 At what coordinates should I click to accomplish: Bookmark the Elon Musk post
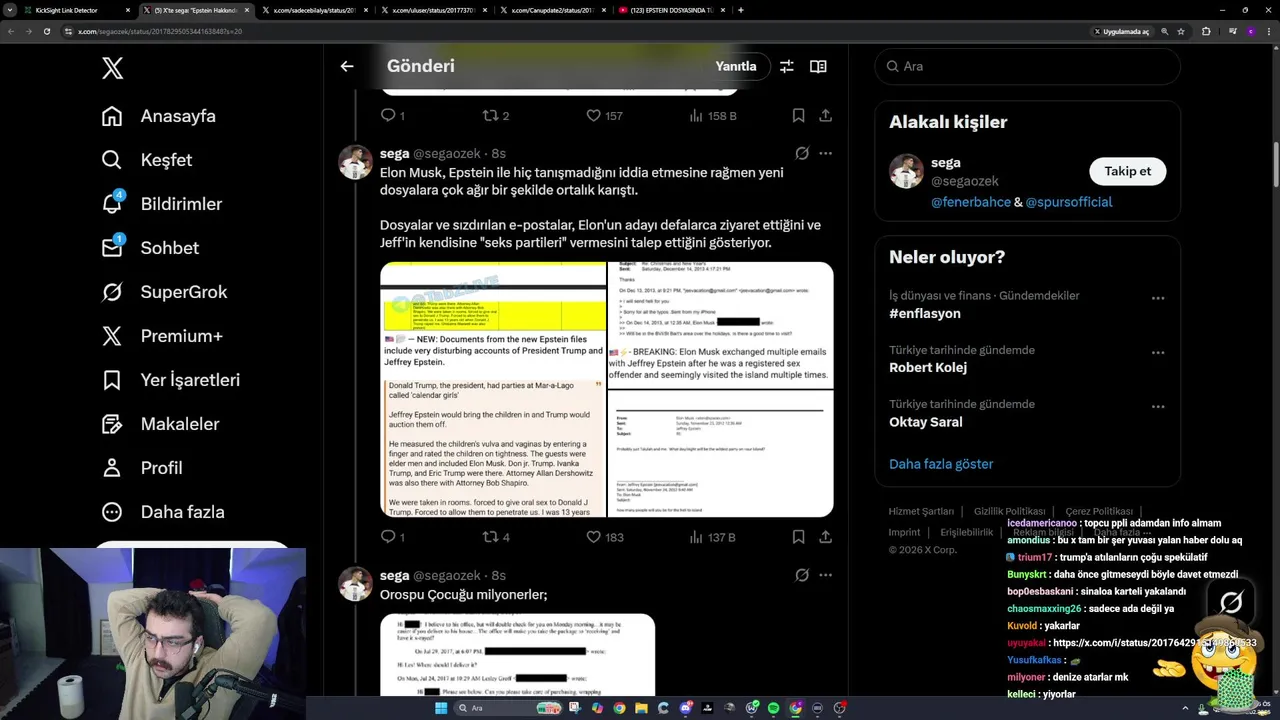[x=798, y=537]
